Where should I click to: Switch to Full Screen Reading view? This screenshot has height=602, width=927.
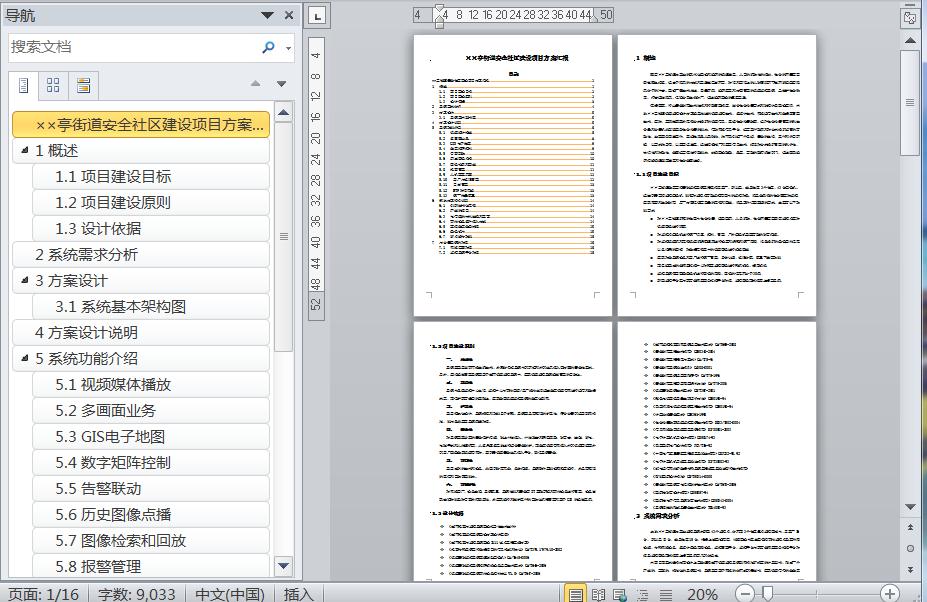tap(598, 594)
